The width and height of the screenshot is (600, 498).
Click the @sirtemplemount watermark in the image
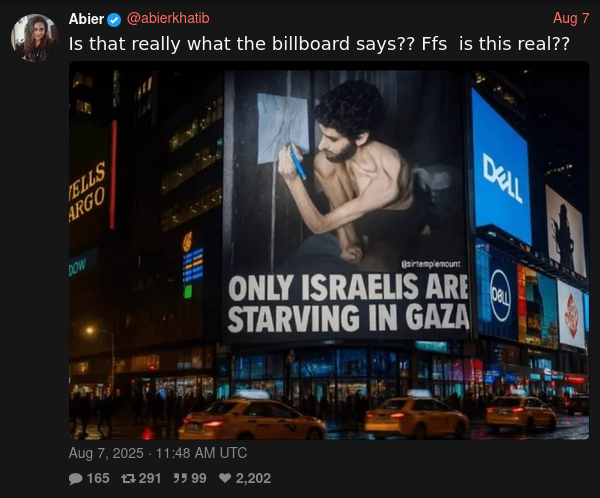pos(431,264)
